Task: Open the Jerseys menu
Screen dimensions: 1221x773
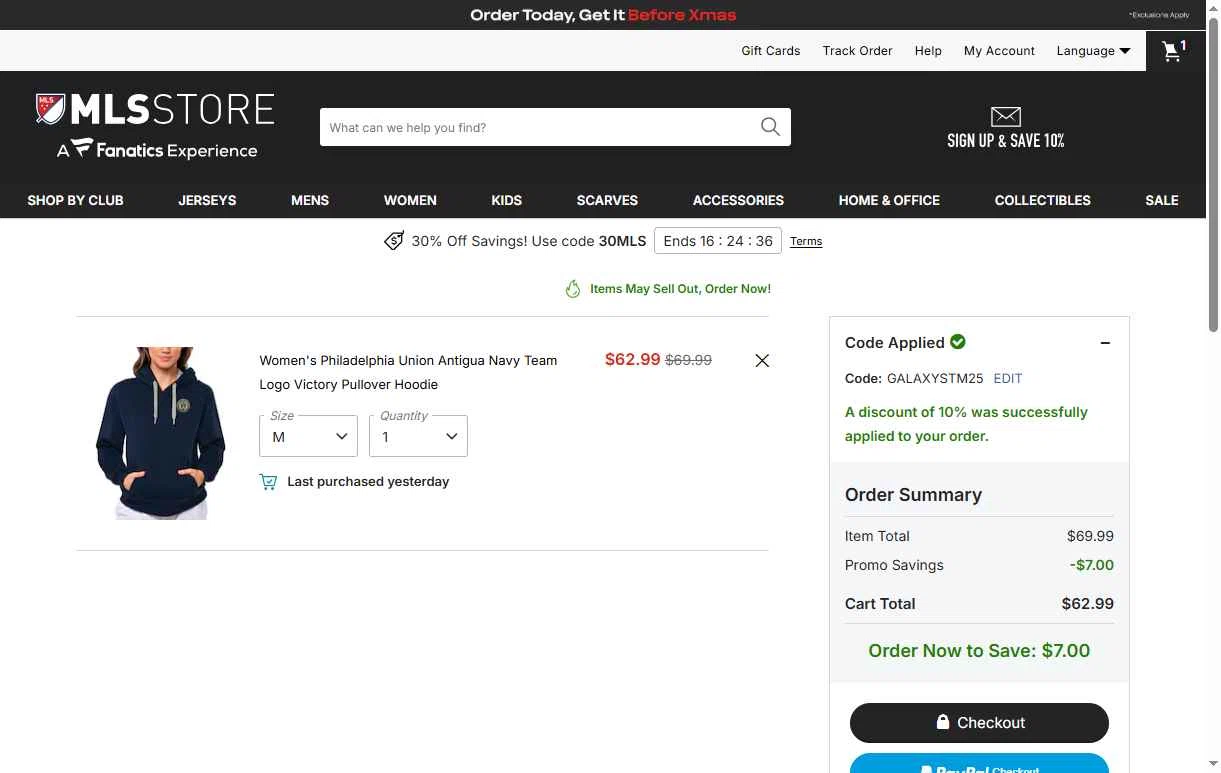Action: (x=207, y=200)
